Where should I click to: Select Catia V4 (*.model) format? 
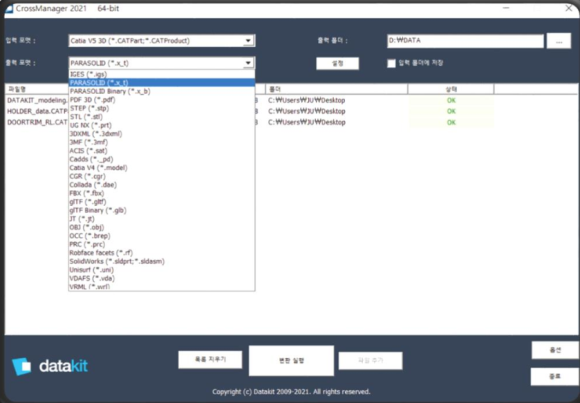(162, 168)
